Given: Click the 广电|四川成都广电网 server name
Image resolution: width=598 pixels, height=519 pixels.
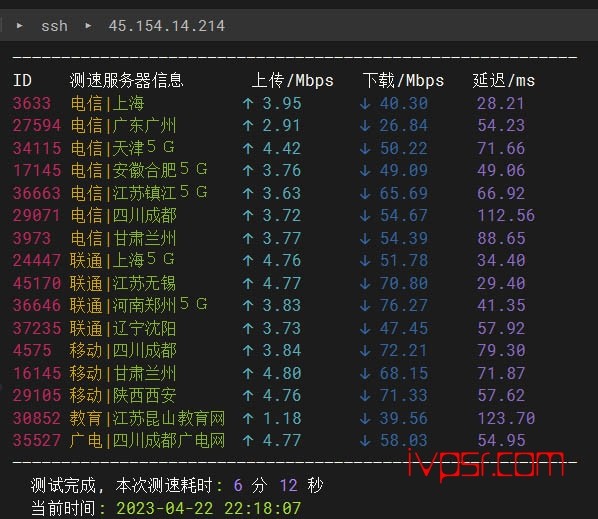Looking at the screenshot, I should pos(147,440).
